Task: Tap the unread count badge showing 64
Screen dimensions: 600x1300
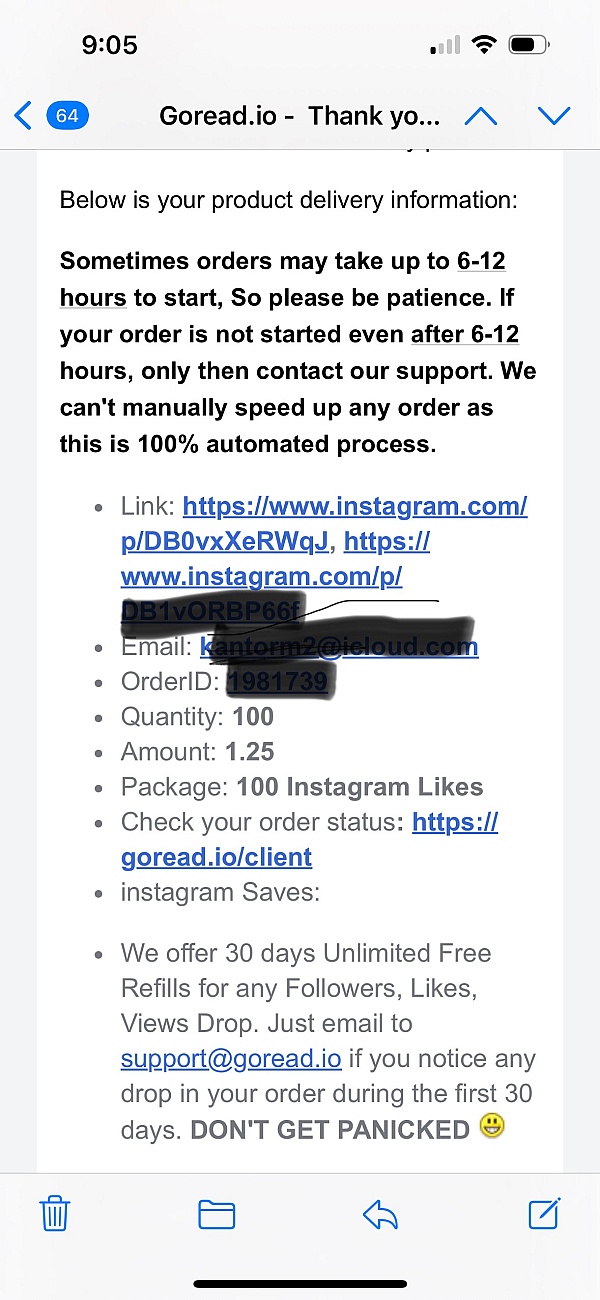Action: pos(67,116)
